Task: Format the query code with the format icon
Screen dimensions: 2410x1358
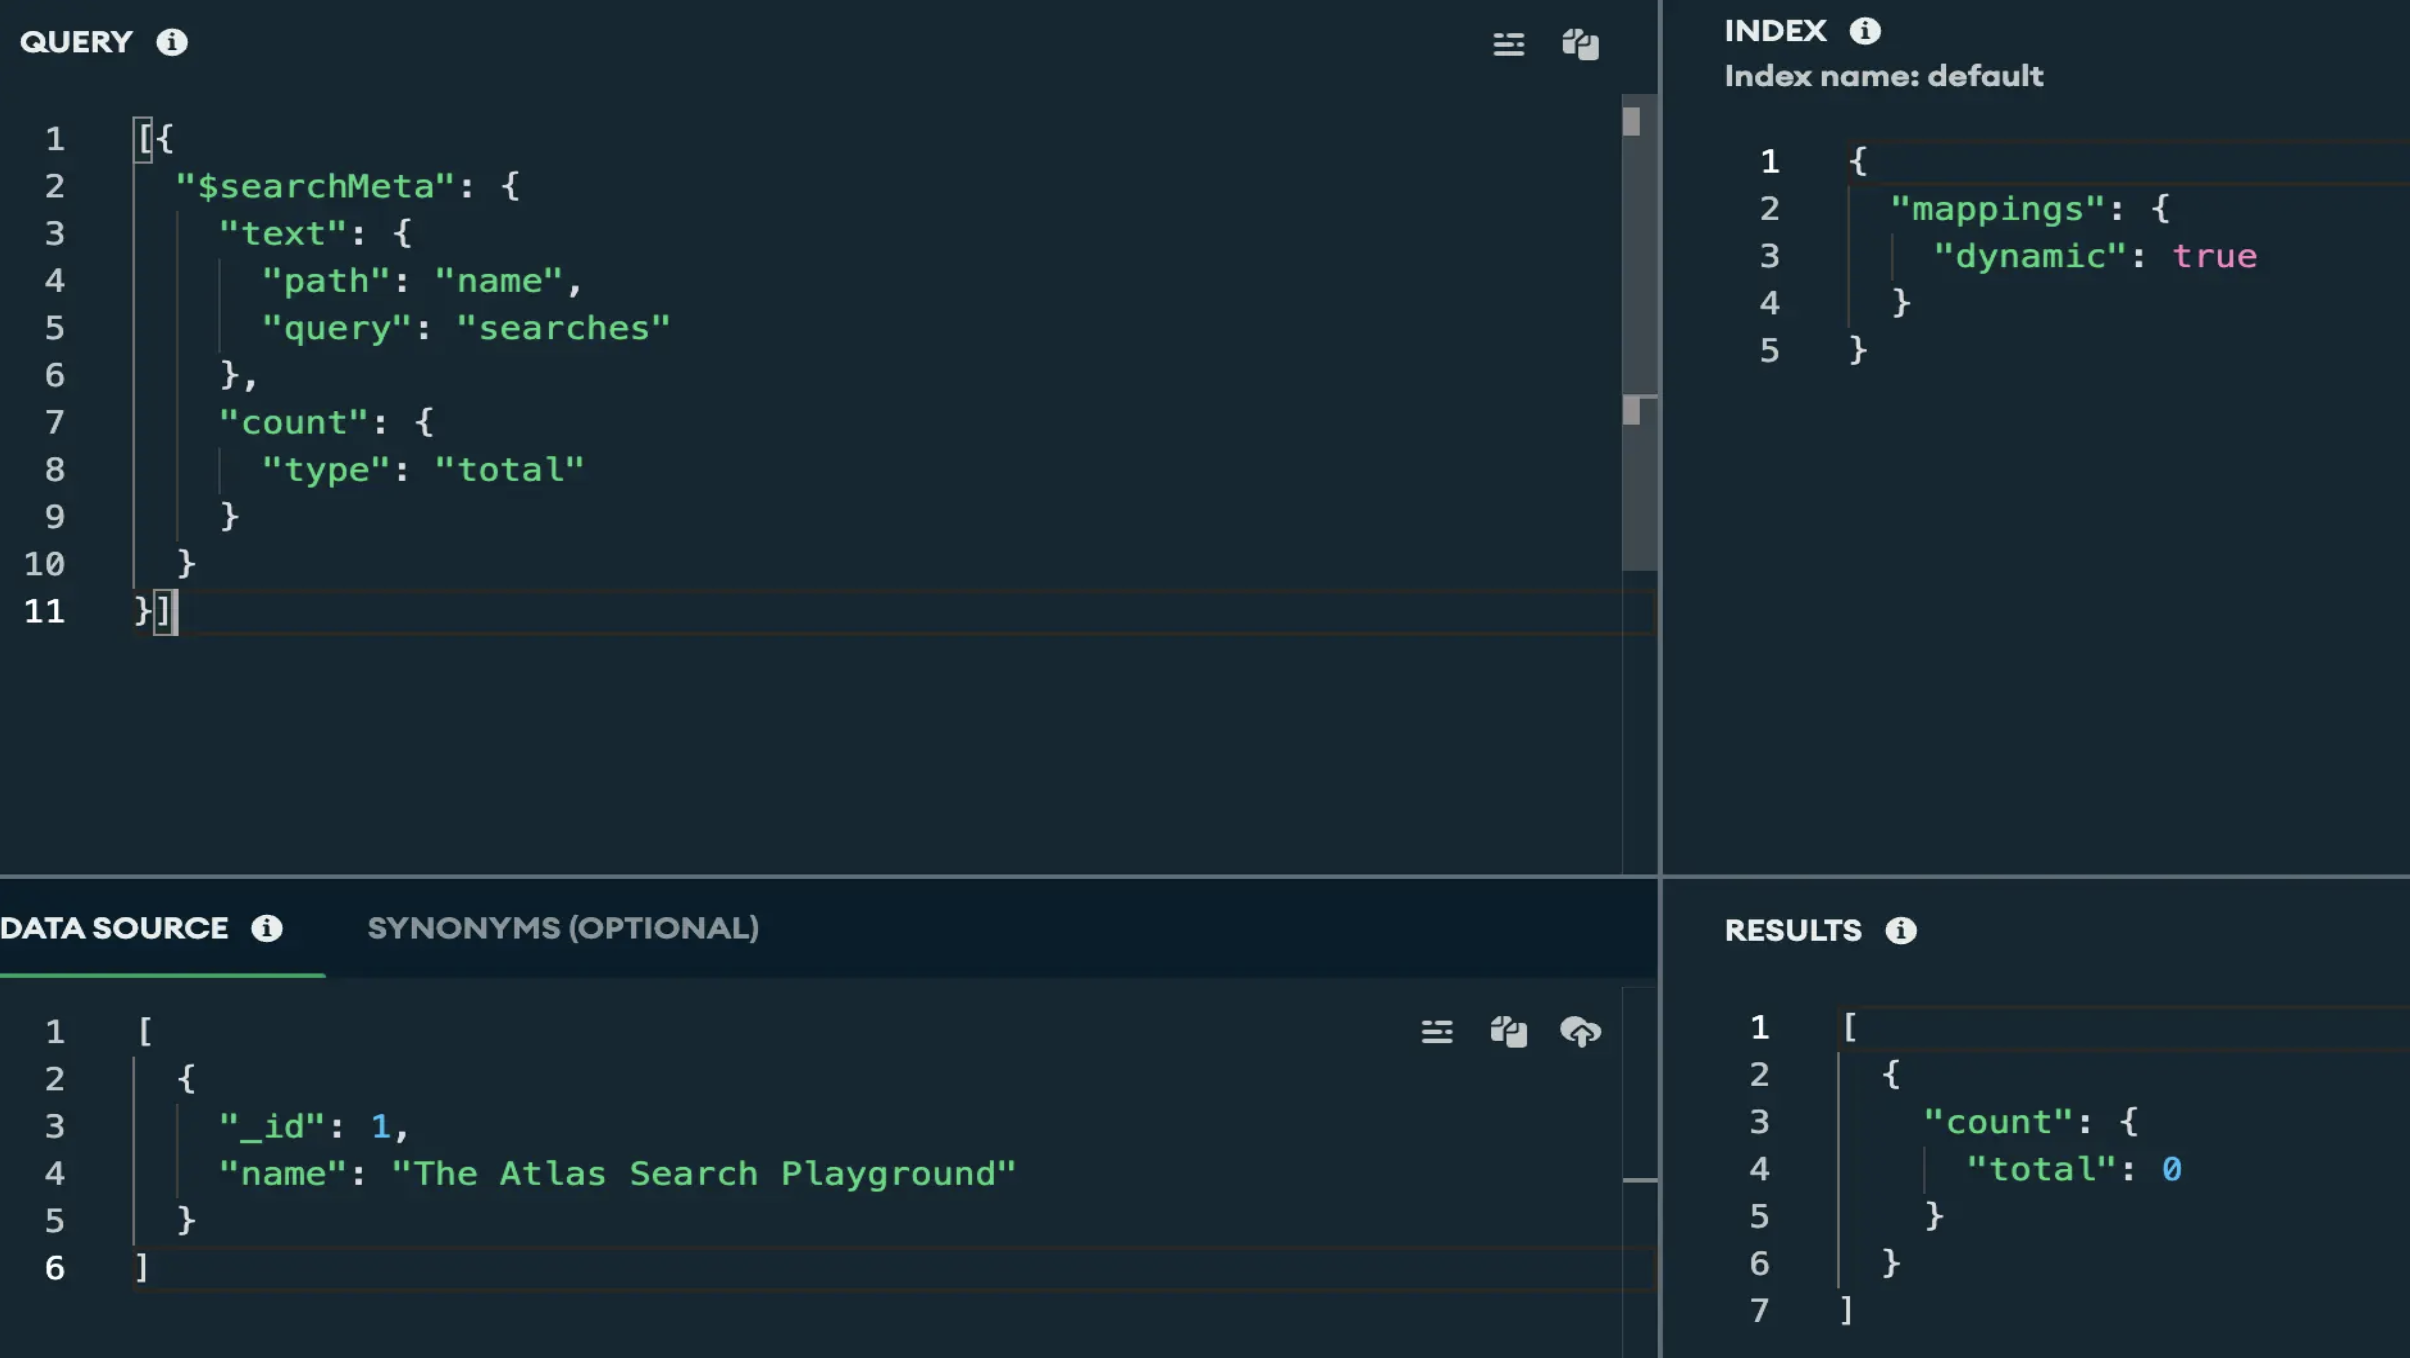Action: point(1508,44)
